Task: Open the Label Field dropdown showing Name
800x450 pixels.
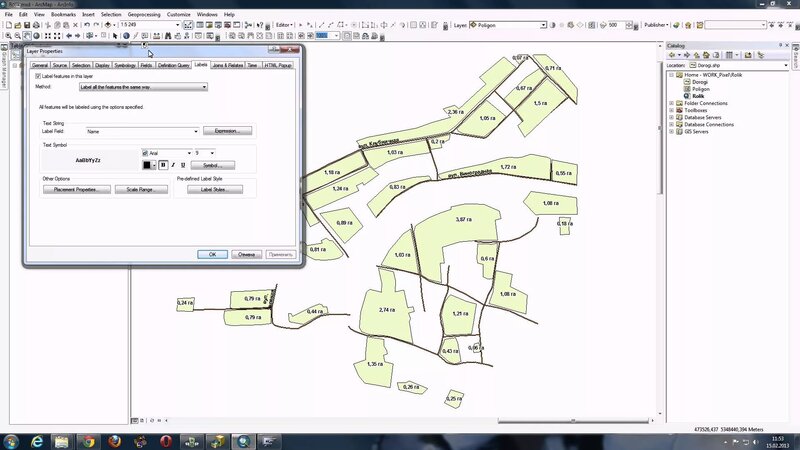Action: coord(142,132)
